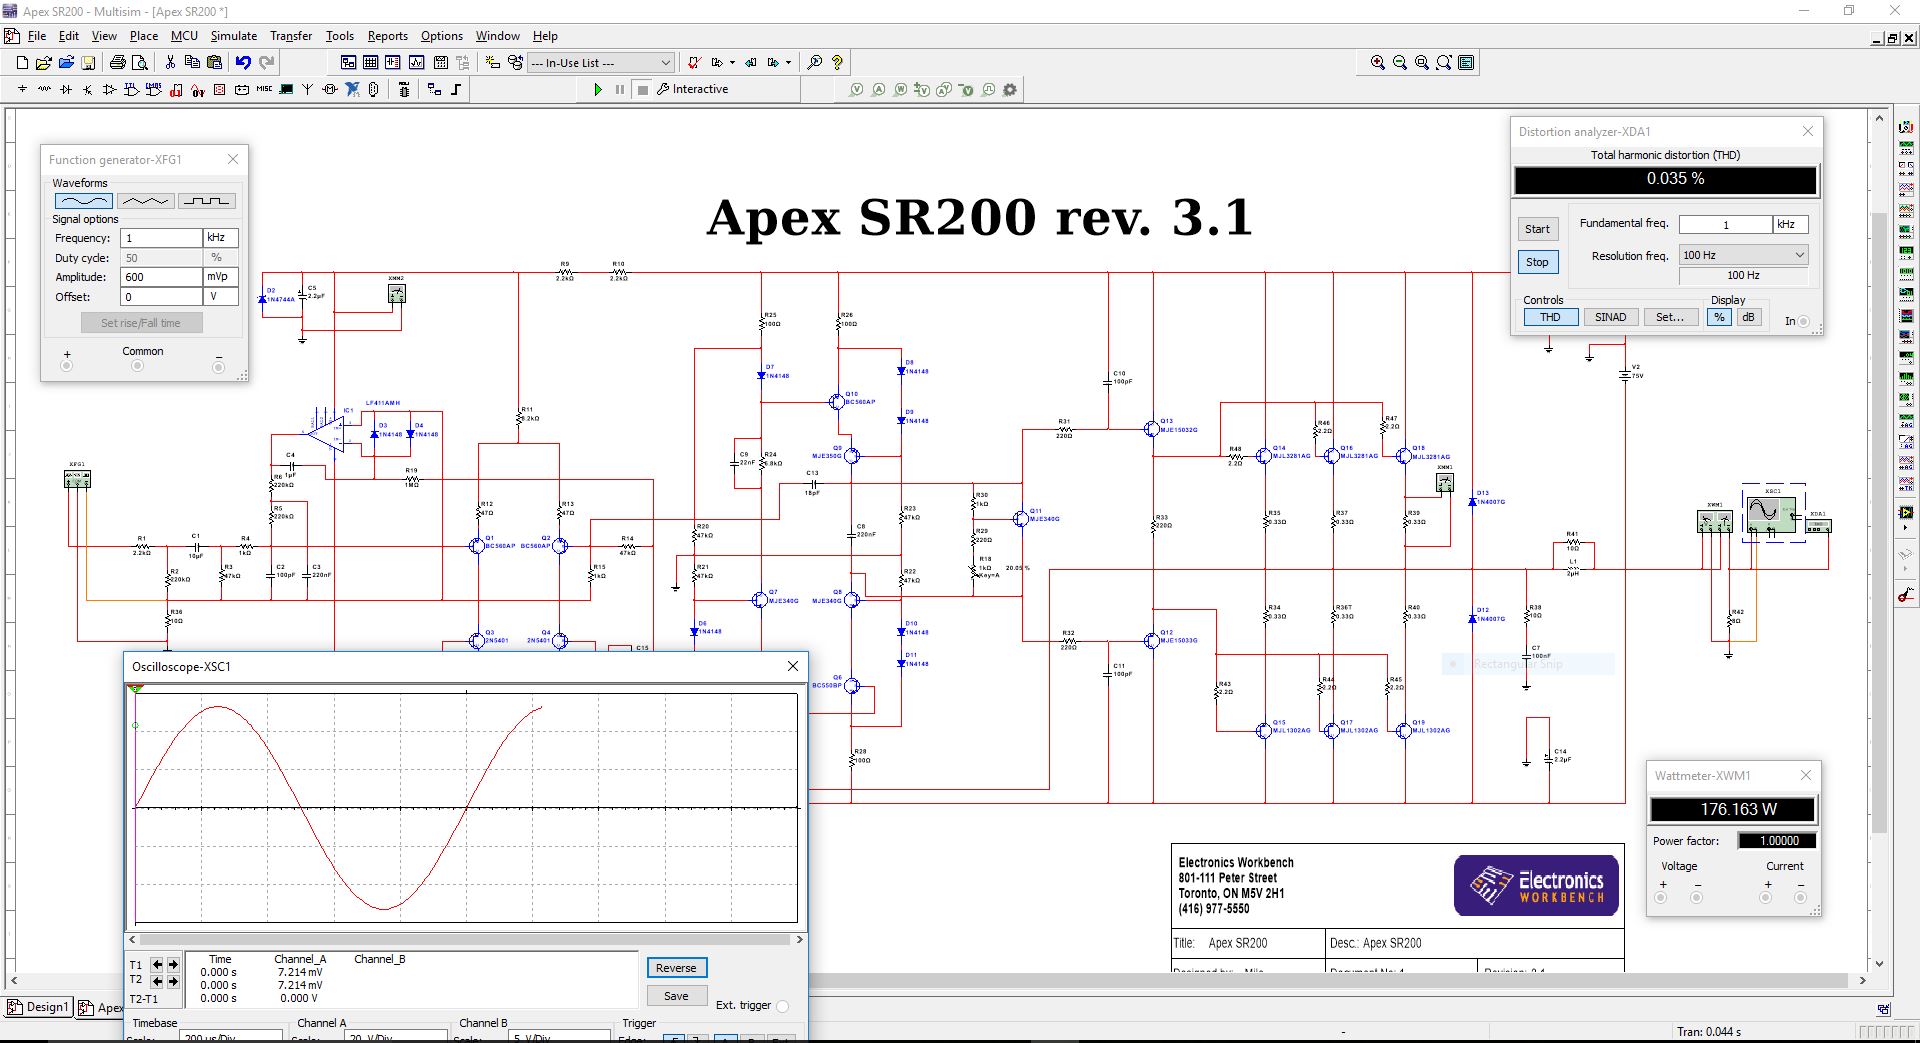
Task: Open the Transfer menu
Action: point(291,36)
